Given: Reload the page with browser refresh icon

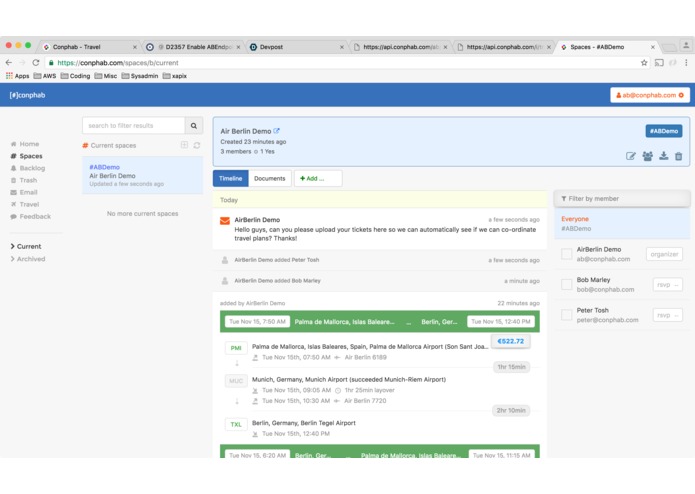Looking at the screenshot, I should click(36, 62).
